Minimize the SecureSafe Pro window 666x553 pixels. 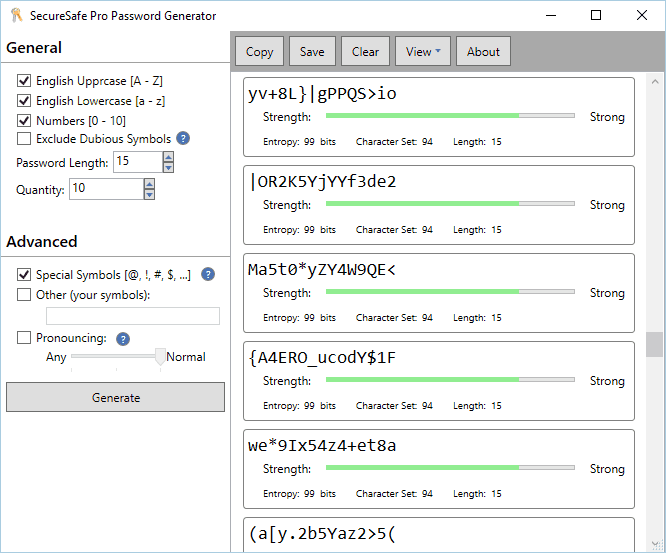[x=551, y=15]
